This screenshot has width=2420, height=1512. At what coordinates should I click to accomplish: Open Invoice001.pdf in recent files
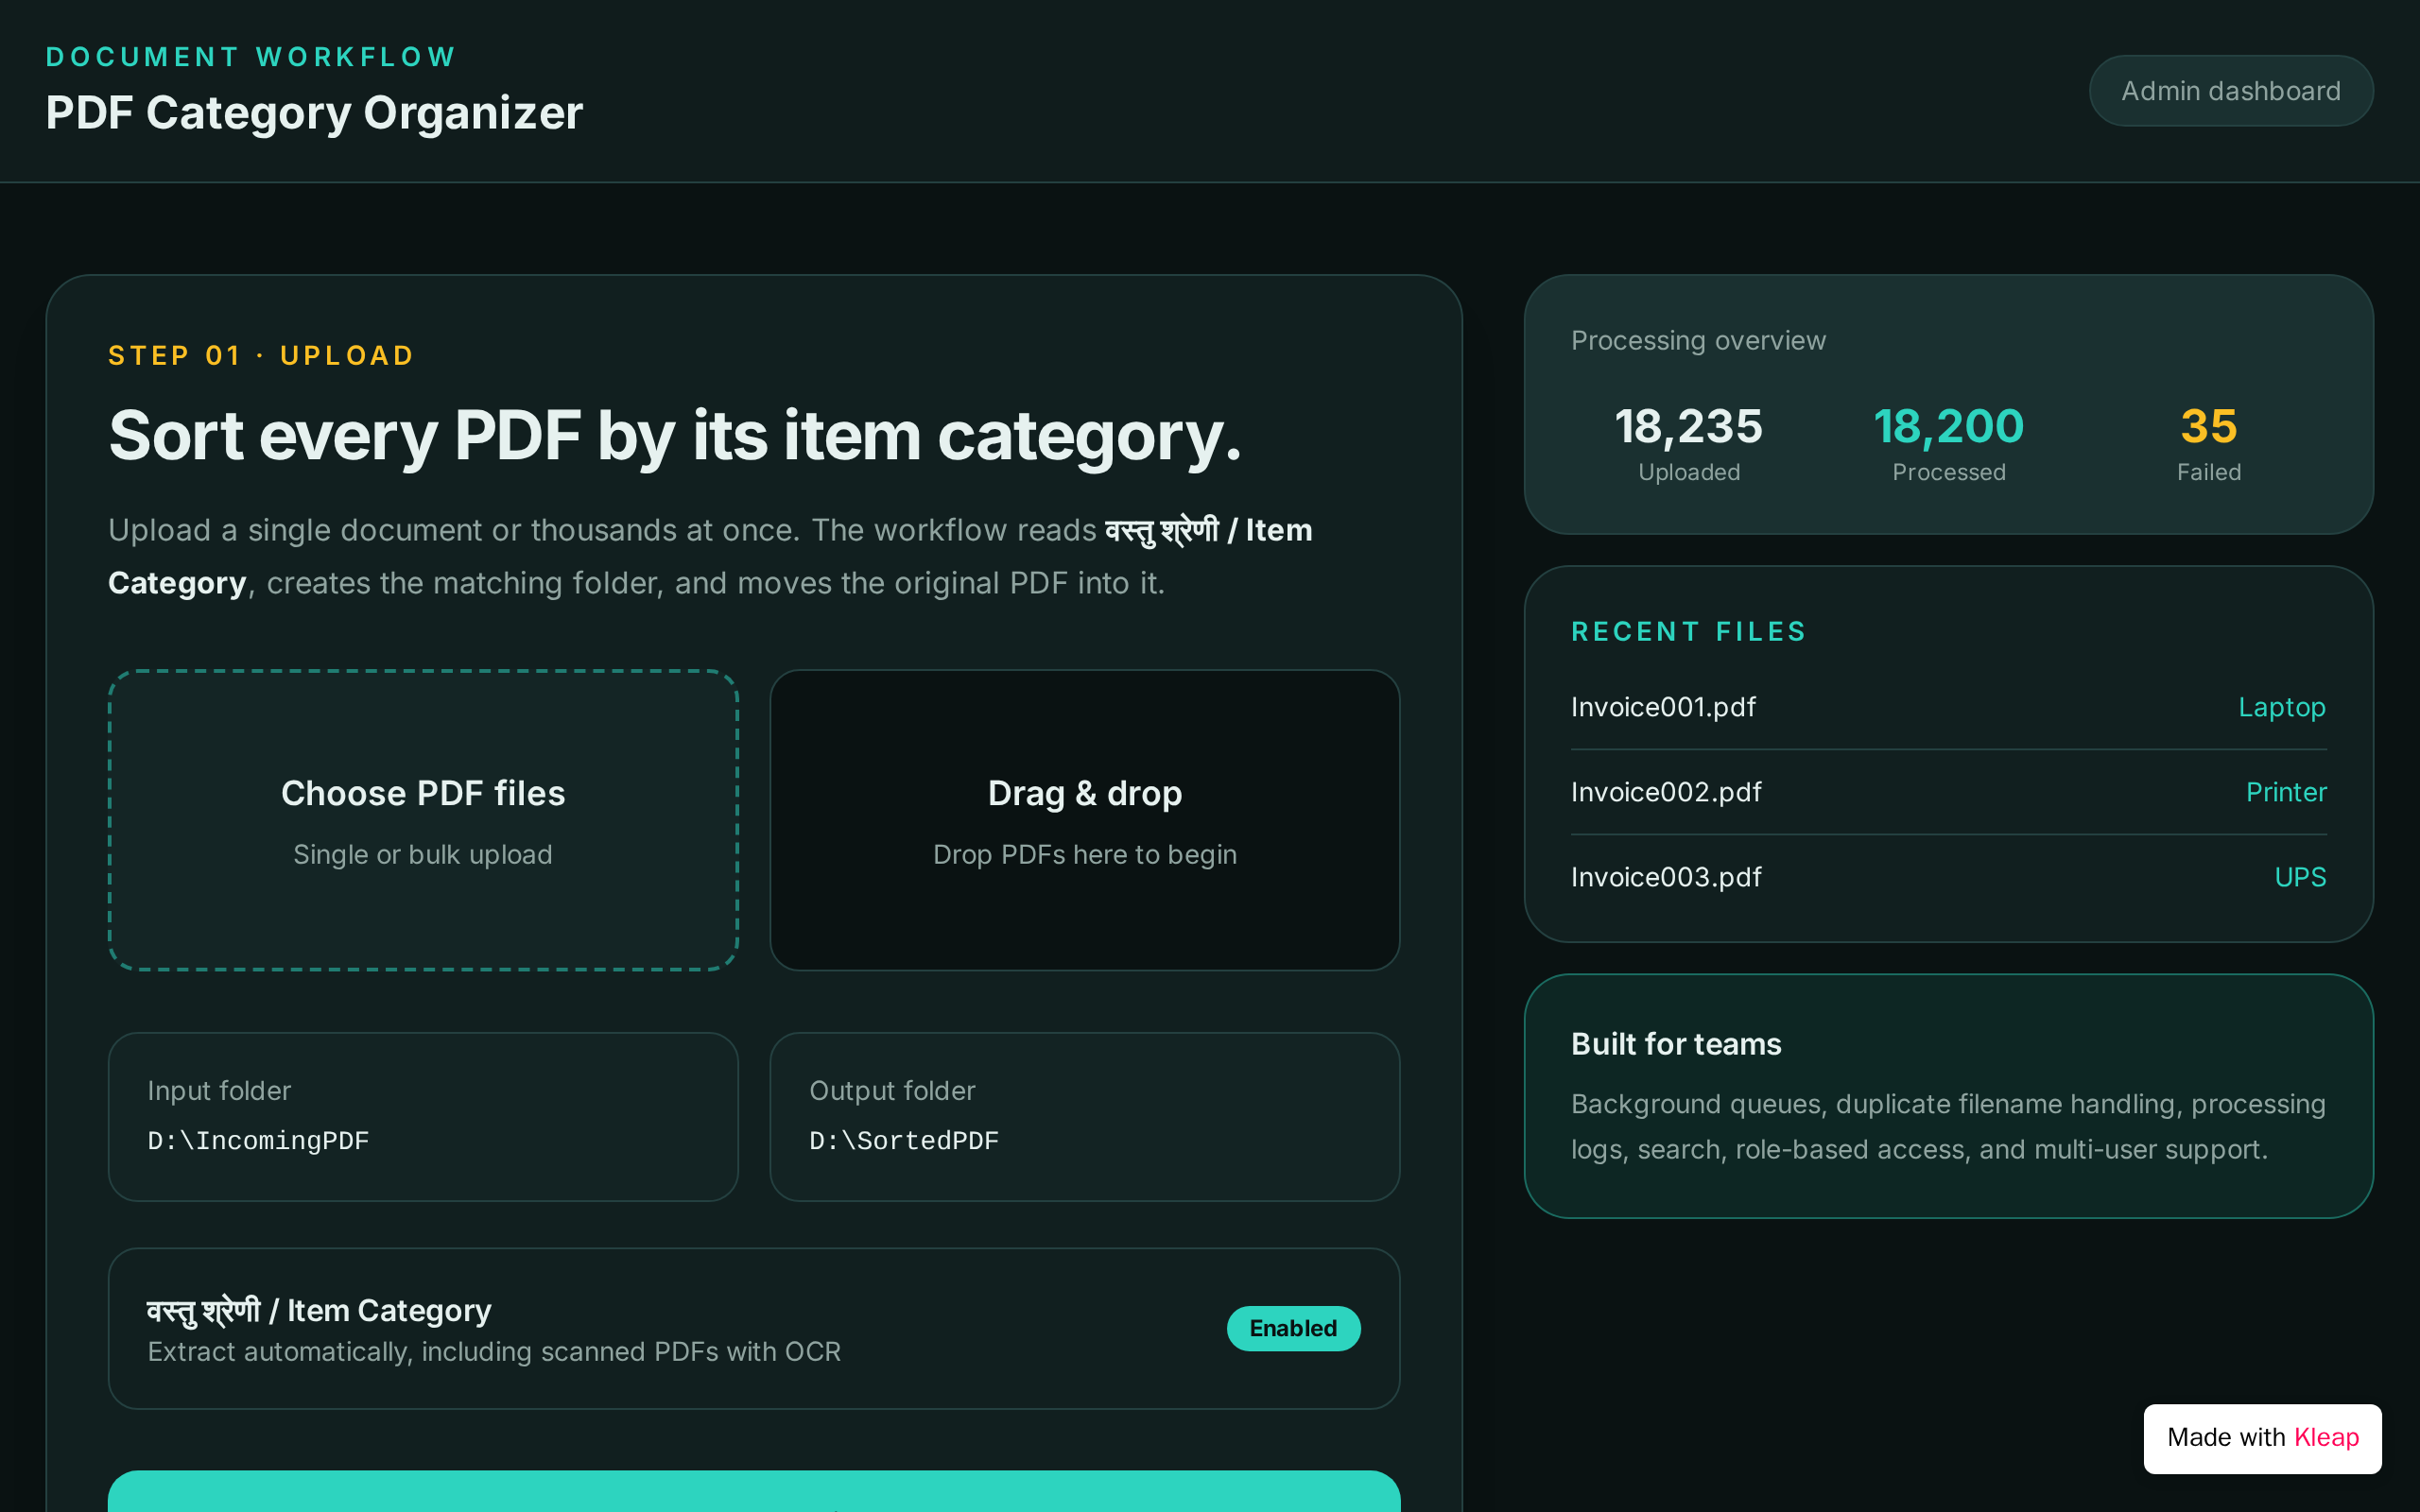[x=1663, y=707]
